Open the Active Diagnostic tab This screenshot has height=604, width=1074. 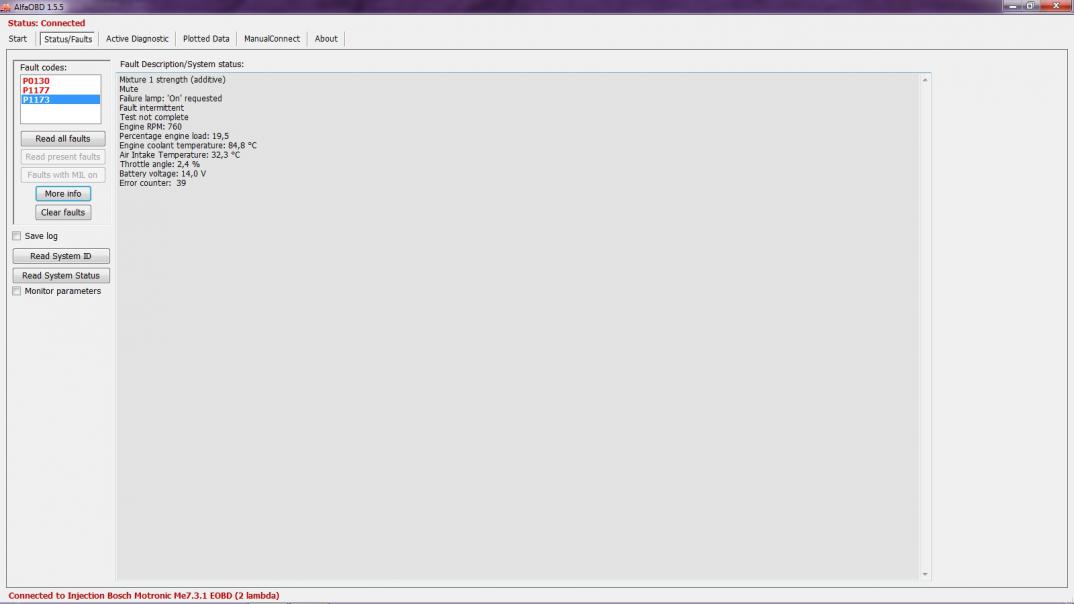pyautogui.click(x=137, y=39)
